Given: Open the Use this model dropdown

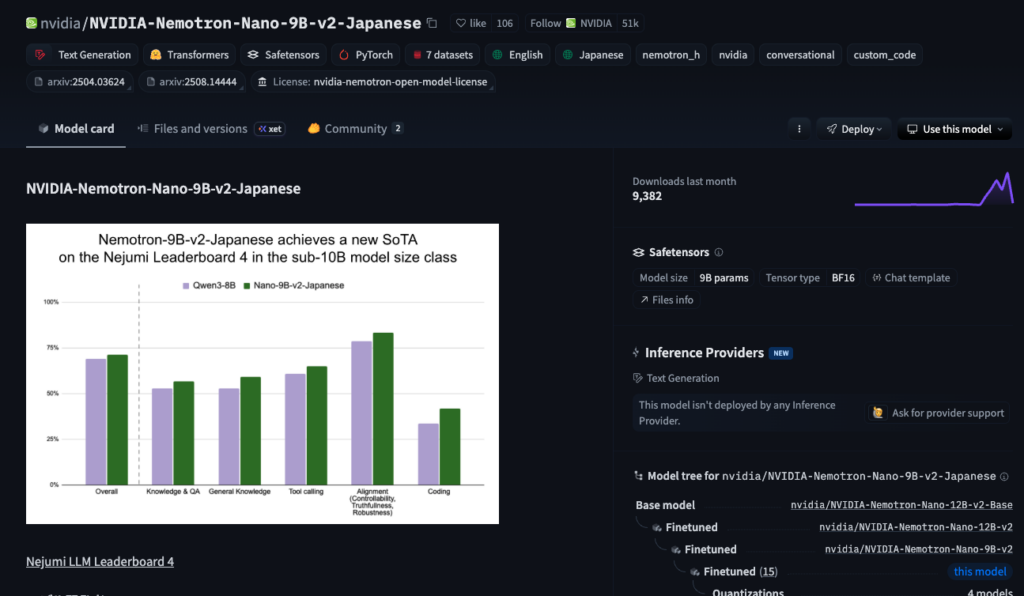Looking at the screenshot, I should pos(954,129).
